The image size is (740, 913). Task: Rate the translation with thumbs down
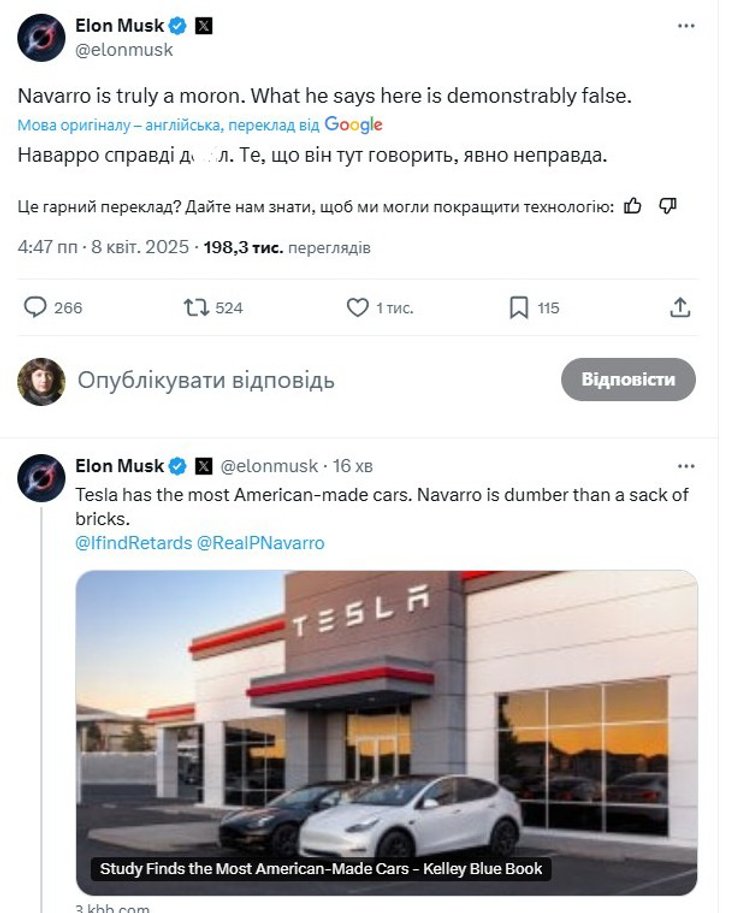click(666, 204)
